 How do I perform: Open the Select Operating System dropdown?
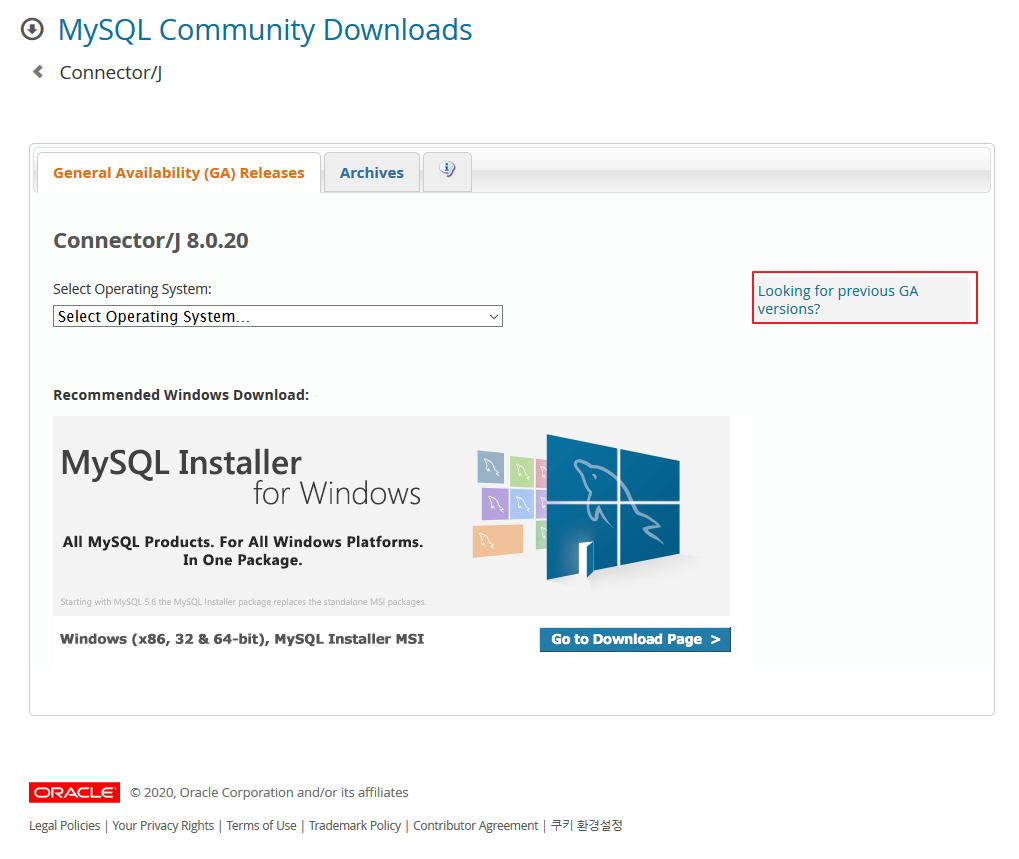(x=277, y=316)
